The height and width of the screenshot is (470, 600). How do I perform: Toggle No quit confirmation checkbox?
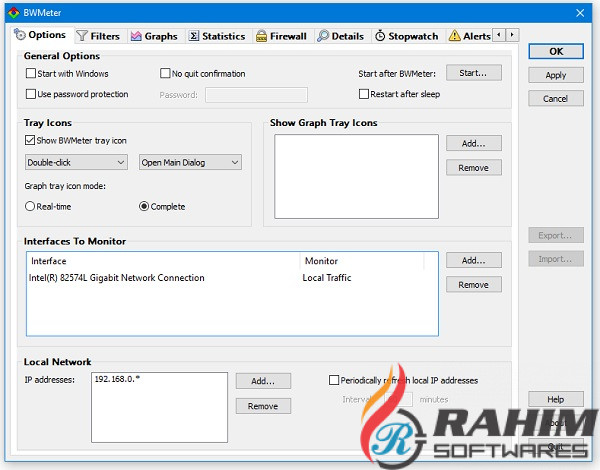click(x=165, y=73)
